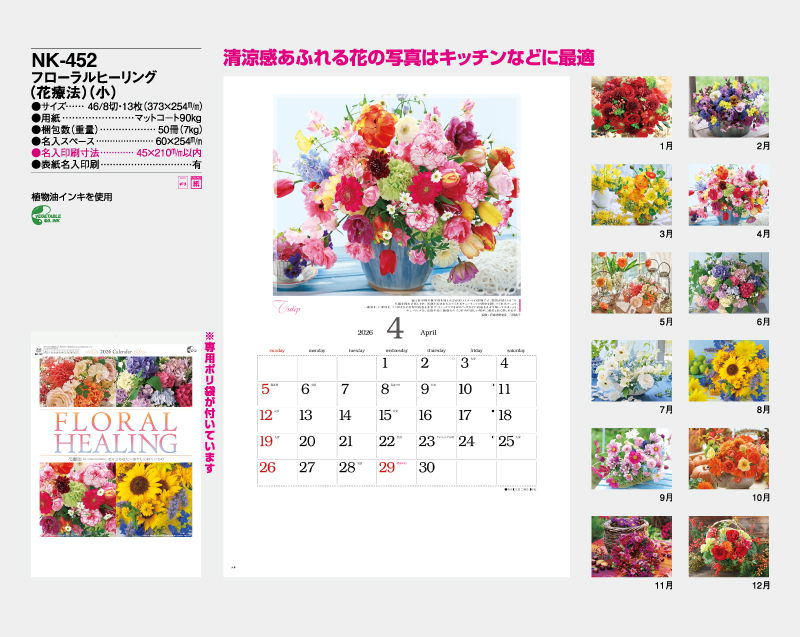This screenshot has height=637, width=800.
Task: Click the large tulip bouquet photo
Action: tap(396, 195)
